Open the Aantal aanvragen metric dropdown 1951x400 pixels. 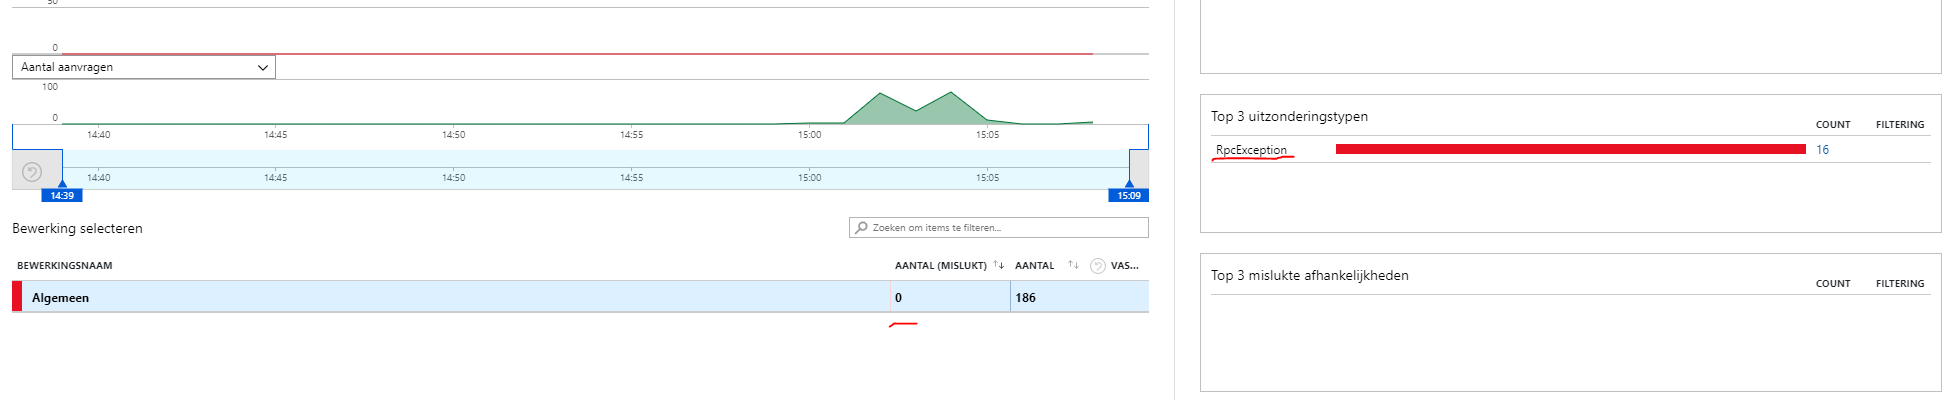coord(143,67)
